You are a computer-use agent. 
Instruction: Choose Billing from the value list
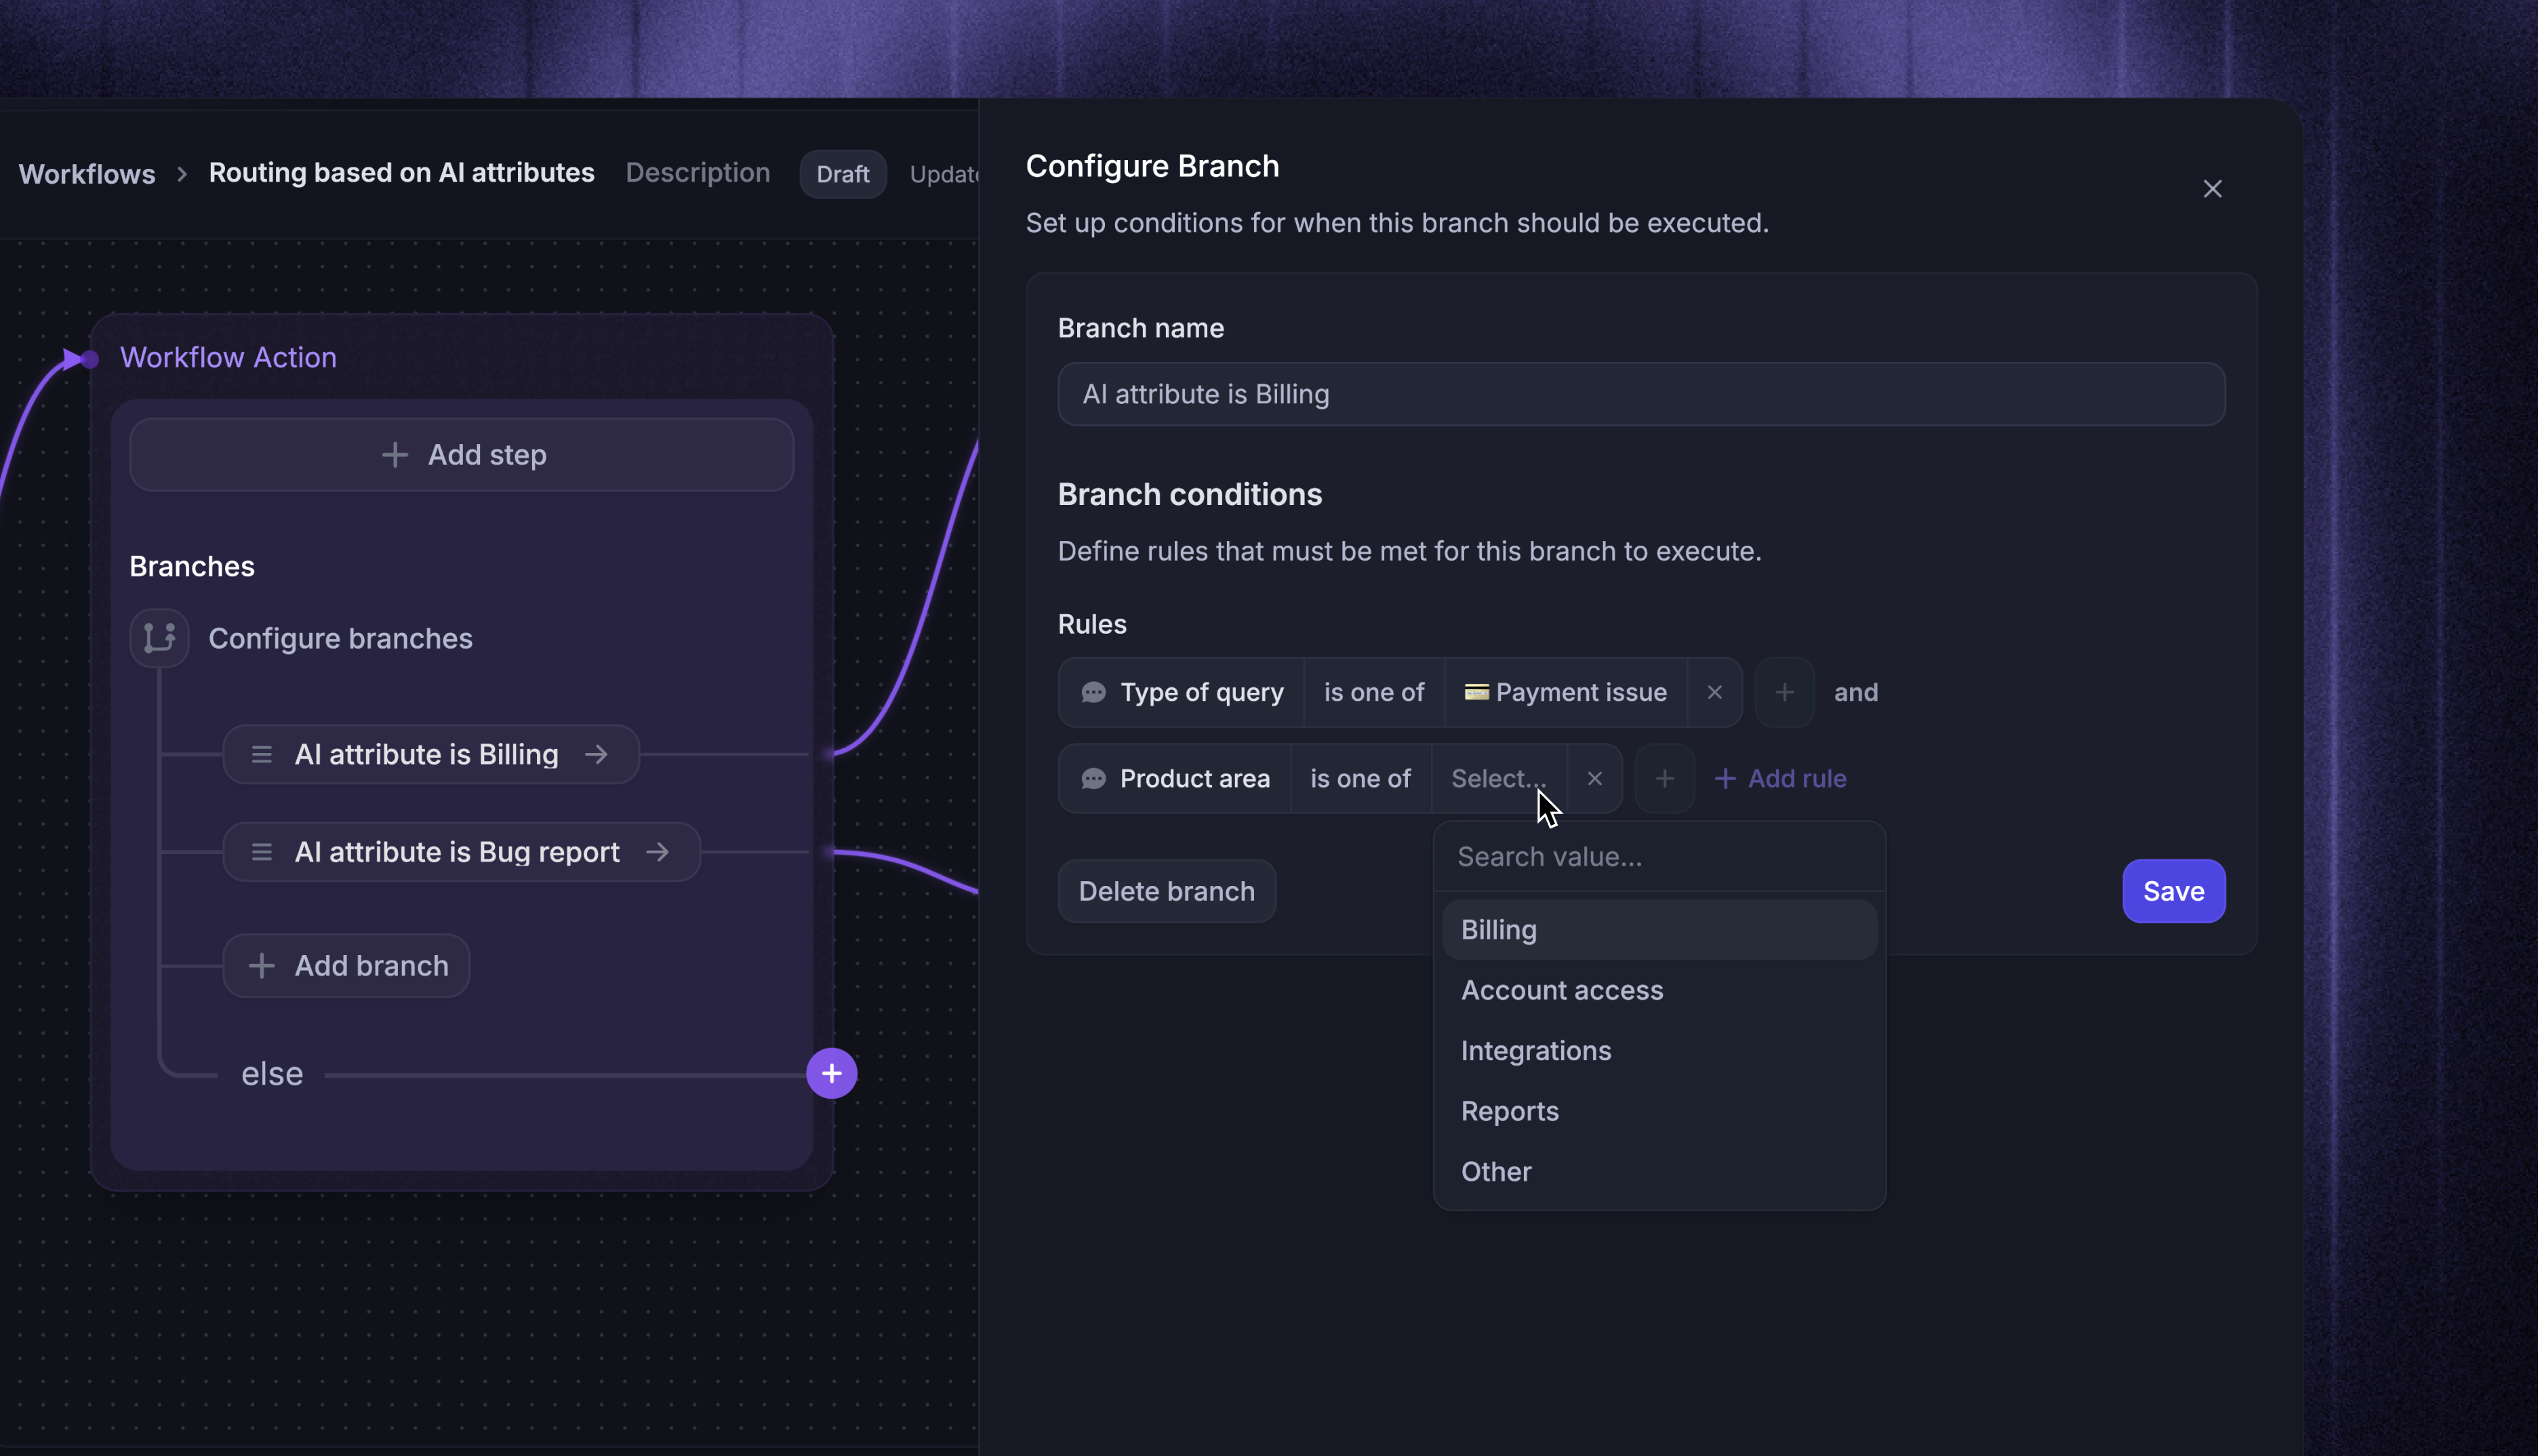[1660, 929]
